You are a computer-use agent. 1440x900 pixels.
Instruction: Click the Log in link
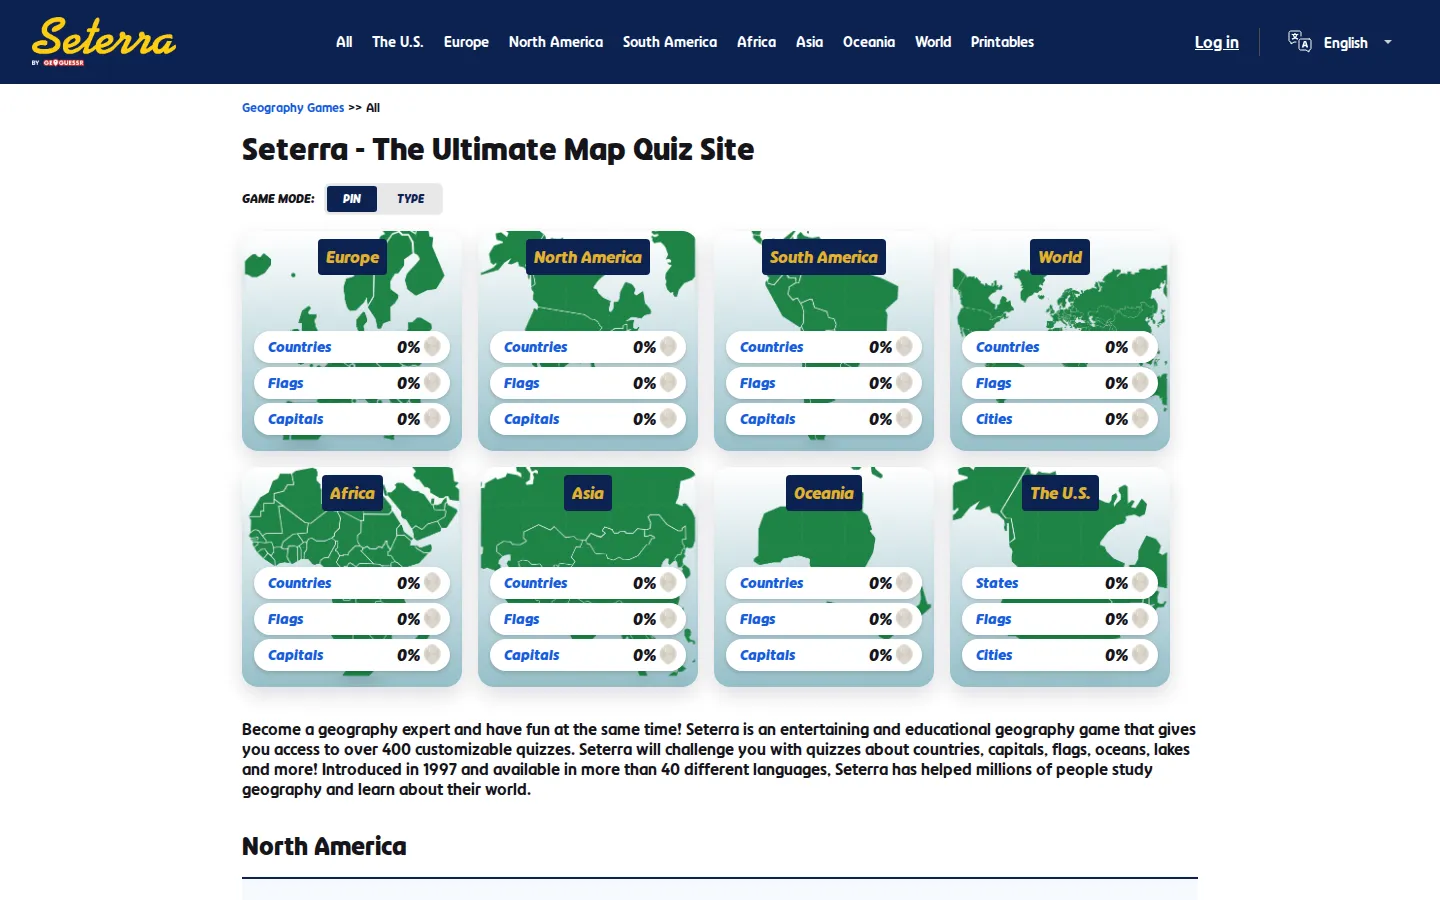click(1216, 42)
